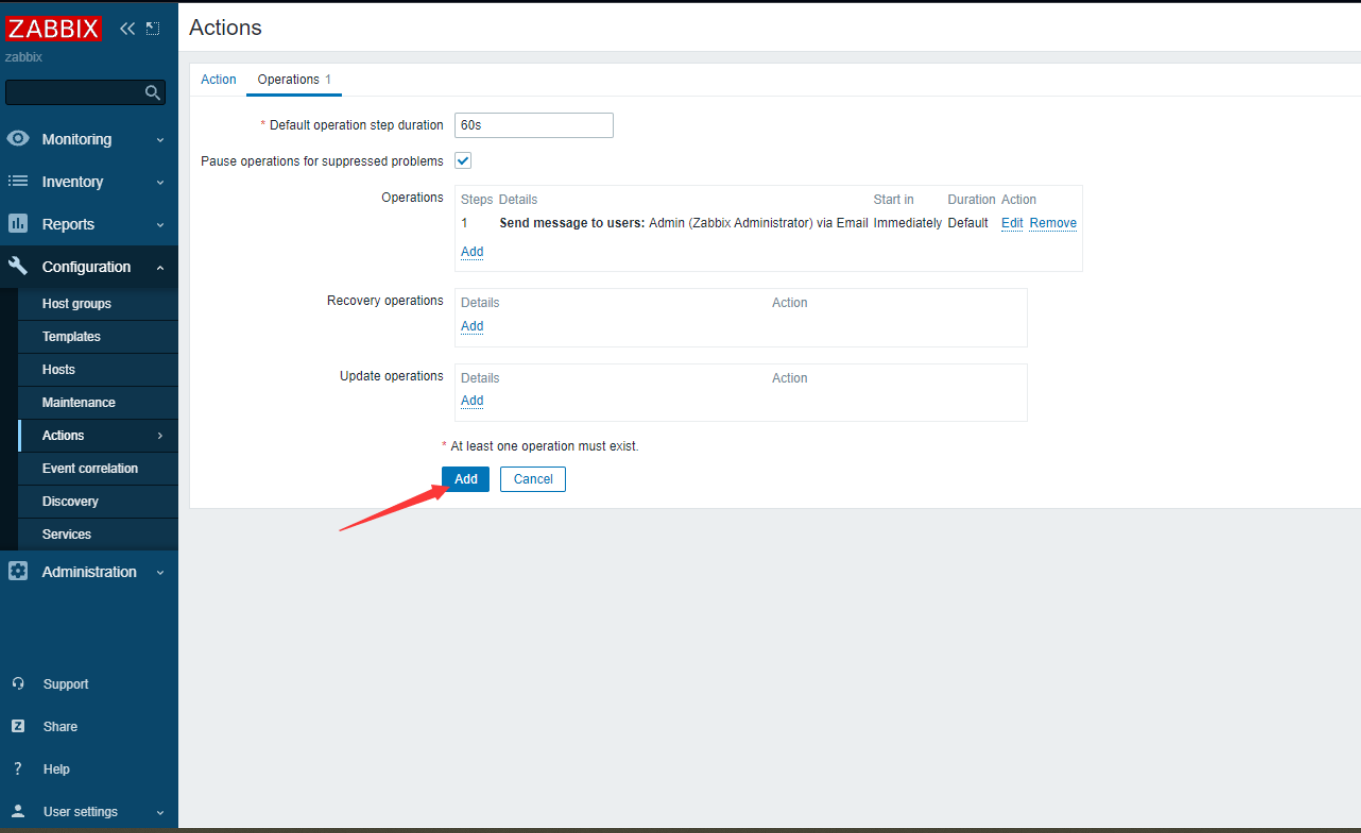Click the blue Add button

(466, 479)
